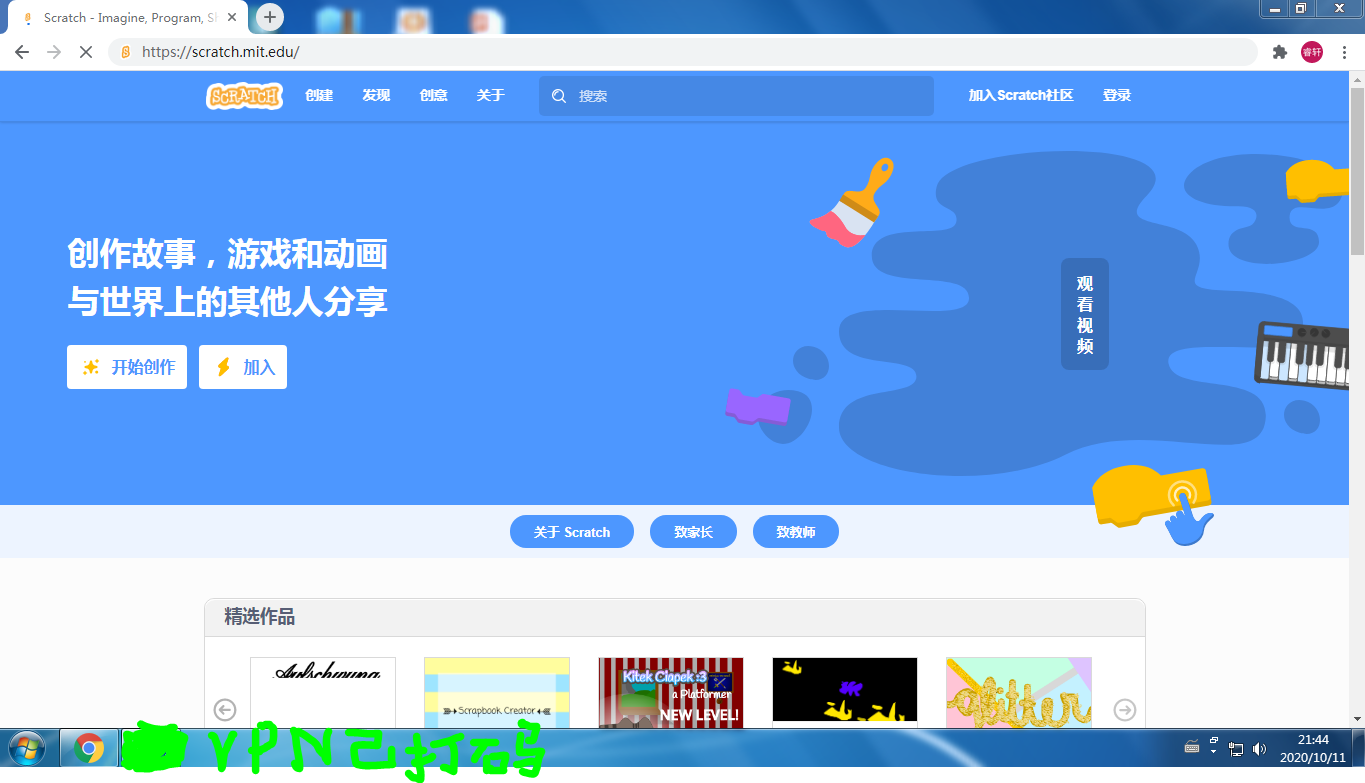1365x783 pixels.
Task: Click the 致教师 button
Action: click(796, 532)
